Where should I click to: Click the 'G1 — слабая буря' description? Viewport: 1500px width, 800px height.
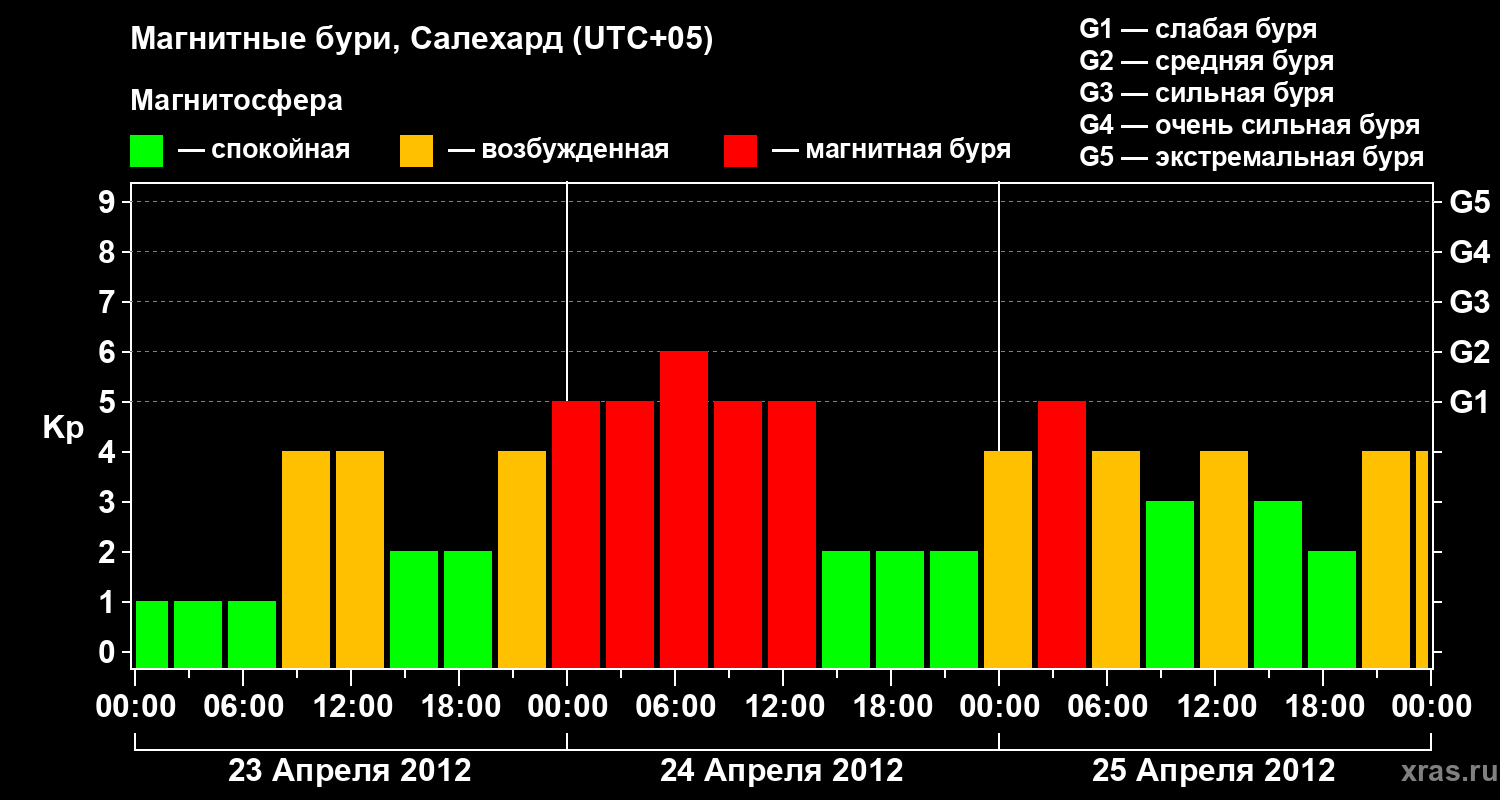click(x=1198, y=28)
